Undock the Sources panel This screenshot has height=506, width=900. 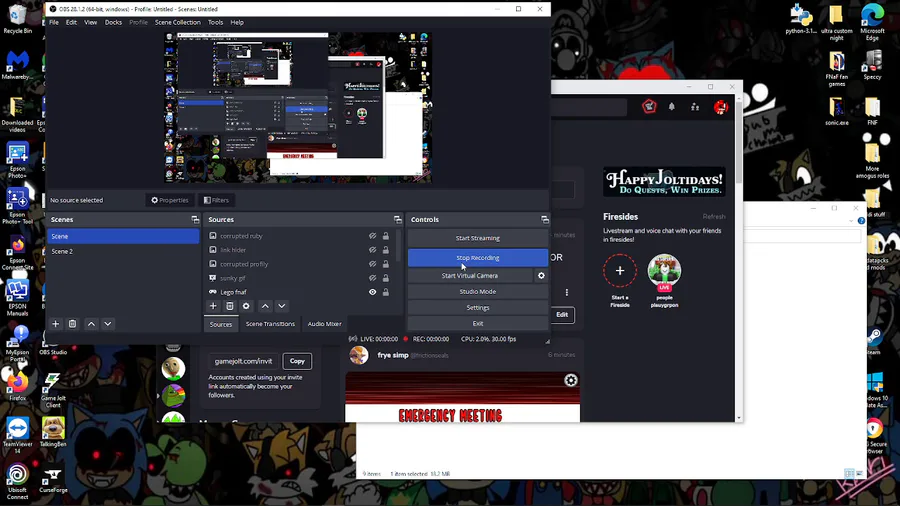point(398,220)
